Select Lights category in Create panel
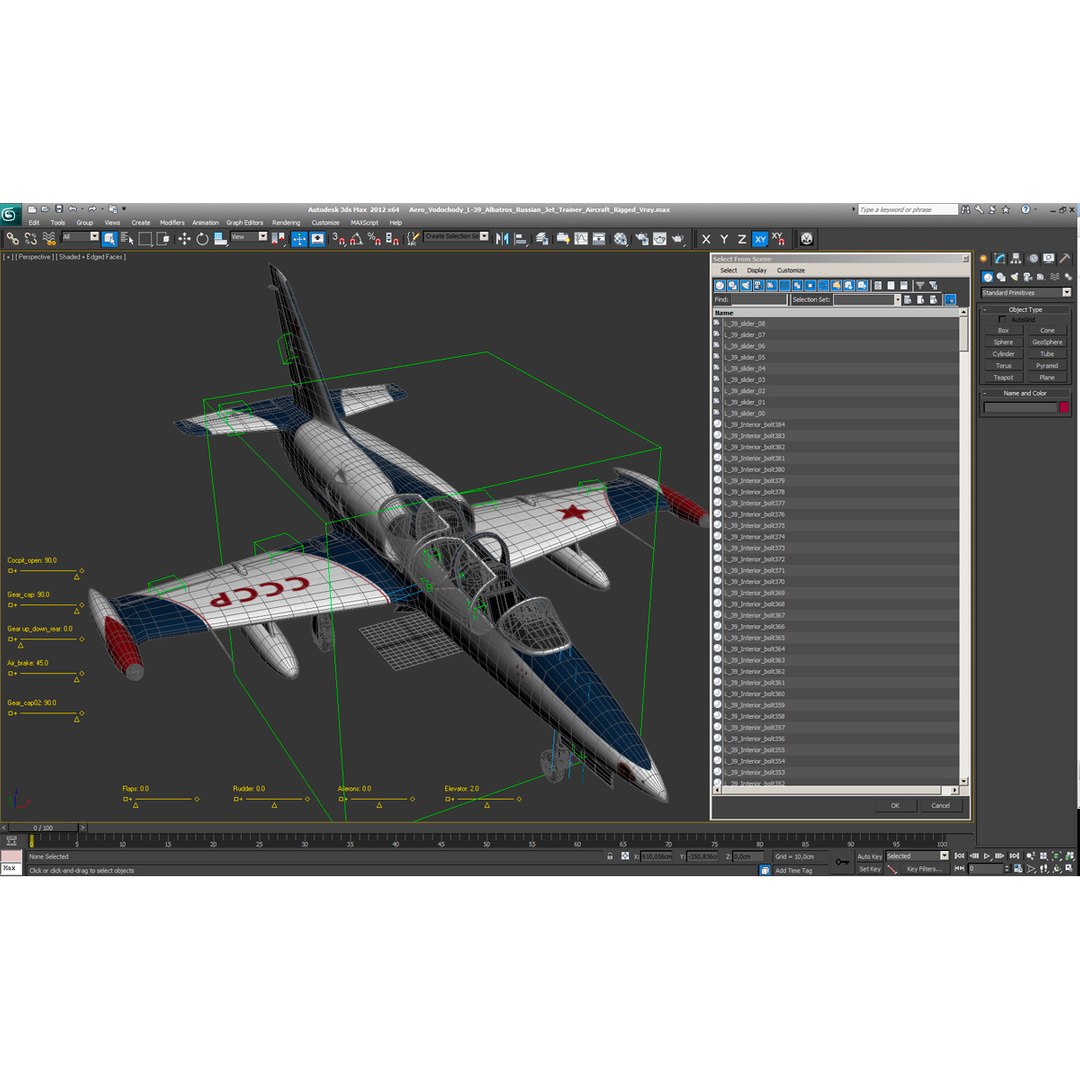The image size is (1080, 1080). click(x=1014, y=277)
